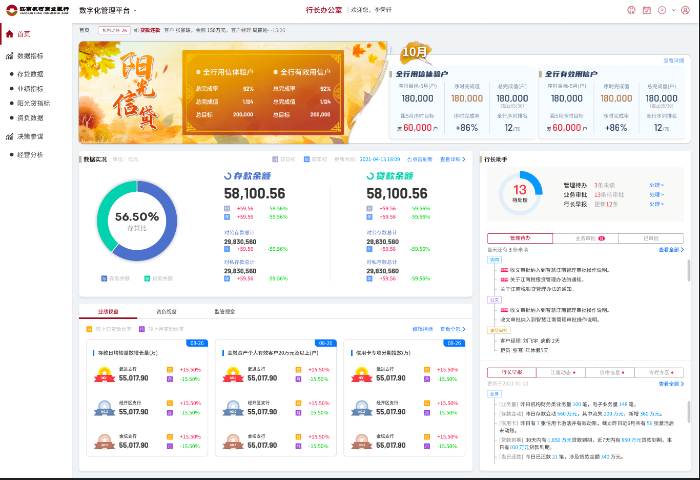
Task: Expand the 数据指标 sidebar group
Action: (30, 56)
